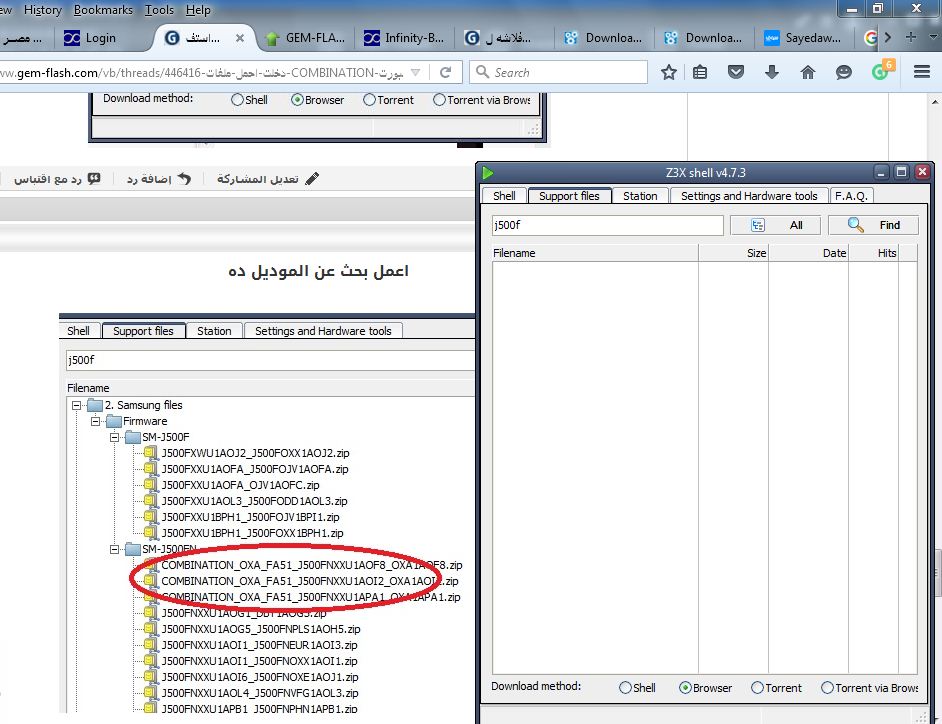Go to Firefox home page icon
The width and height of the screenshot is (942, 724).
808,73
